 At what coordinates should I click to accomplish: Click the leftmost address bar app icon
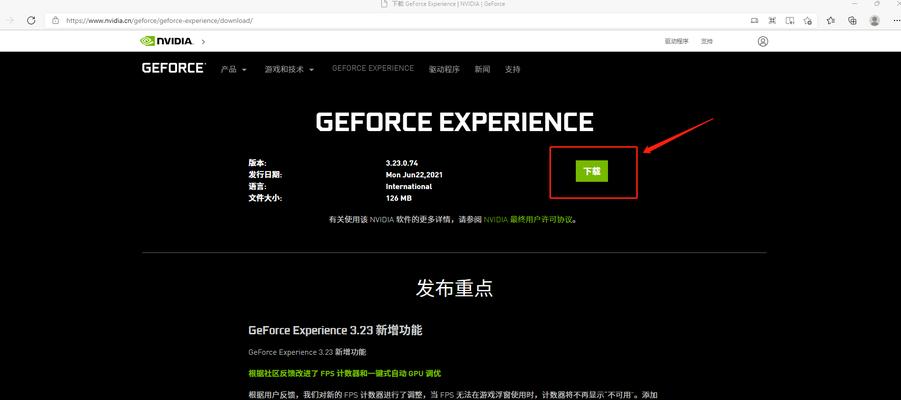point(754,20)
